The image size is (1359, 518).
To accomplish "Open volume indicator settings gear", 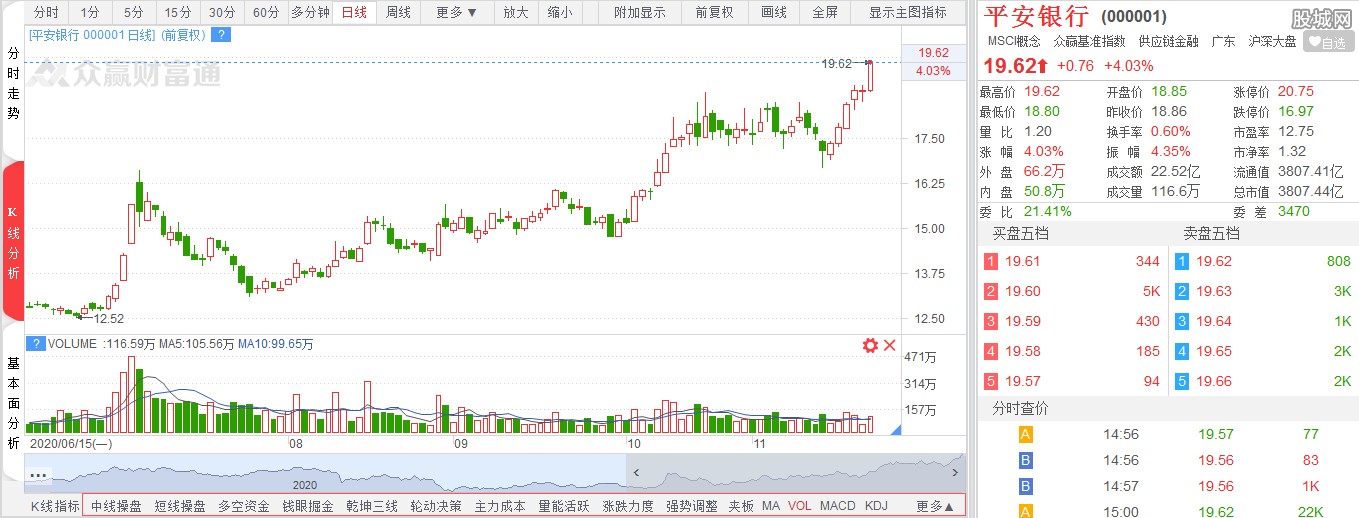I will (870, 345).
